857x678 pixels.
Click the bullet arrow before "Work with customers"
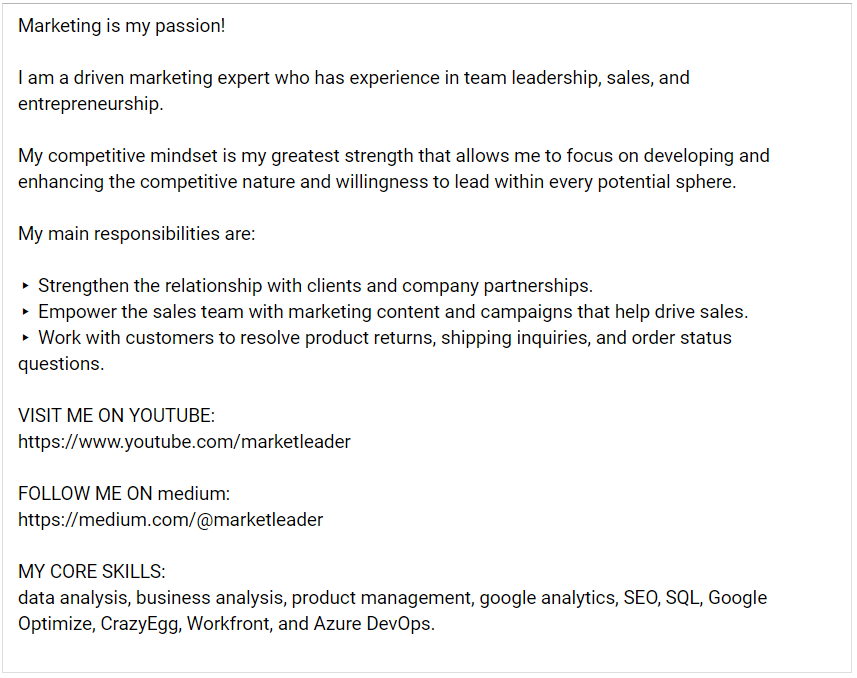point(26,338)
